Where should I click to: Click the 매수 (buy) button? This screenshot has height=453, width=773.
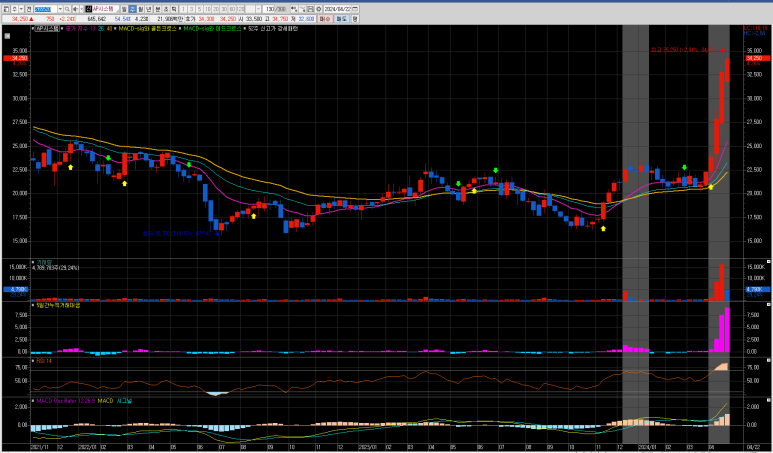pos(324,19)
